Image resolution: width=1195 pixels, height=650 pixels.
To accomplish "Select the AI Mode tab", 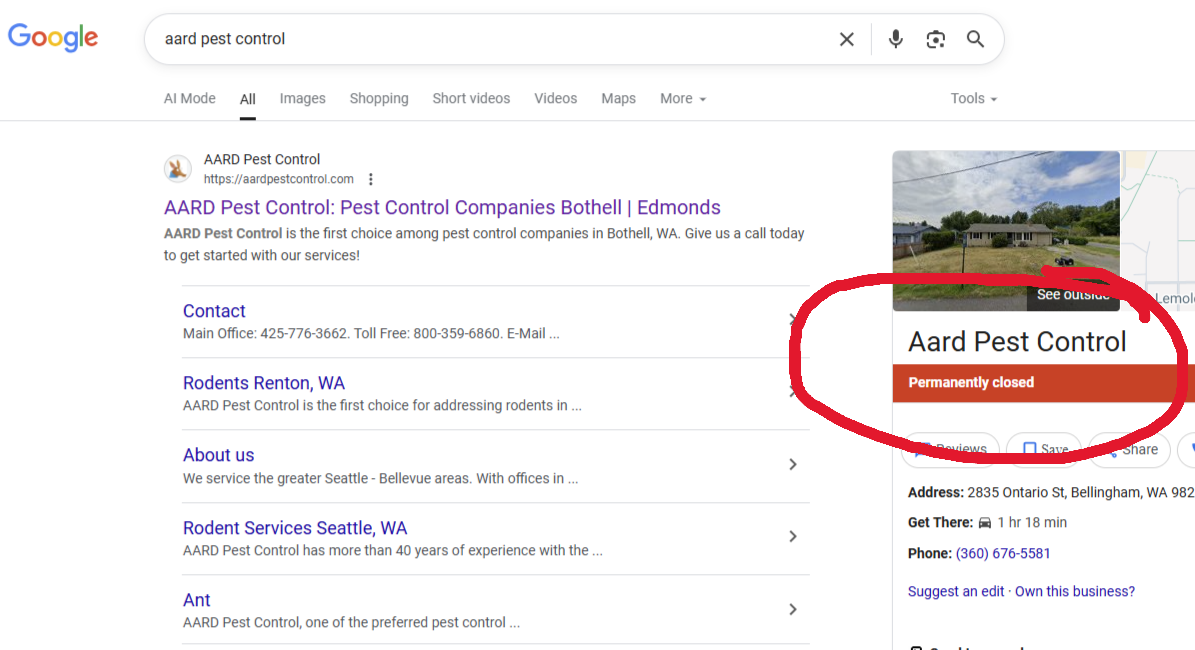I will coord(189,99).
